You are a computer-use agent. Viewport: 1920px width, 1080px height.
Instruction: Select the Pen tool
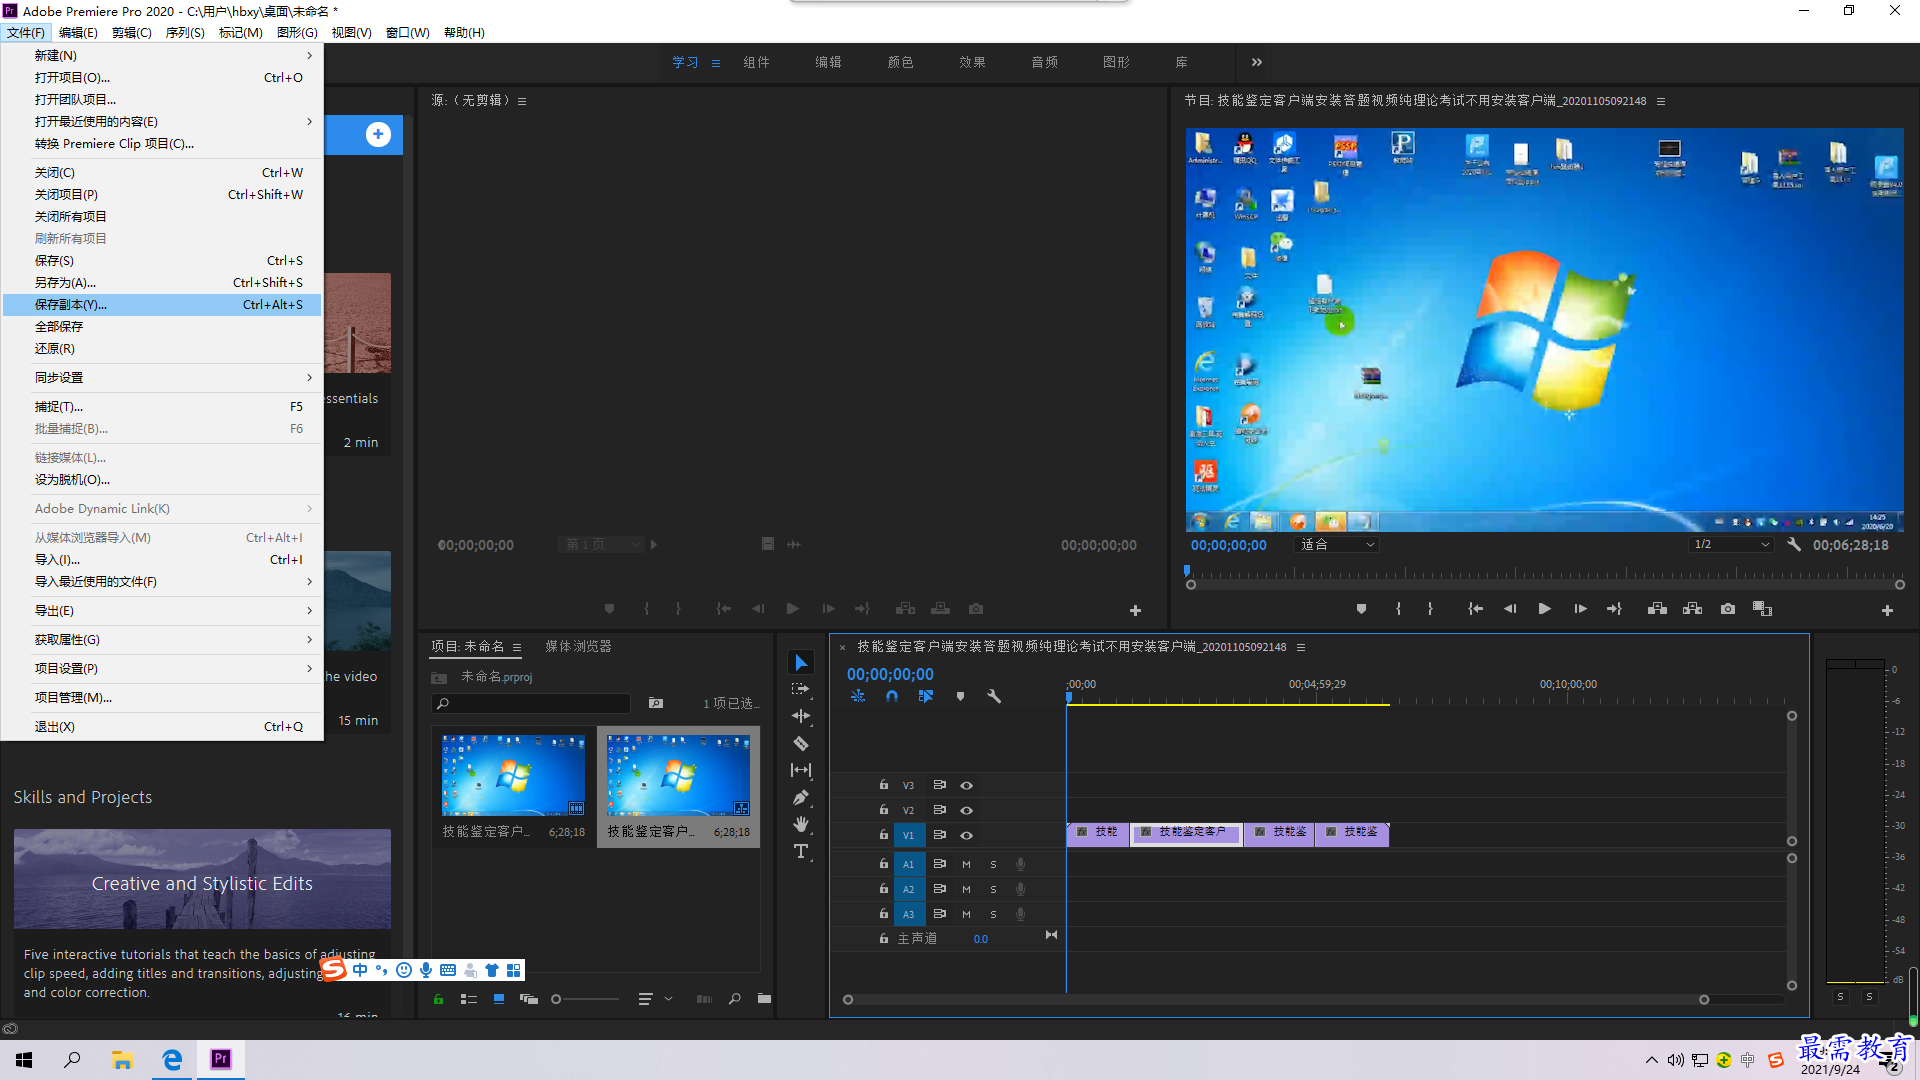(801, 797)
